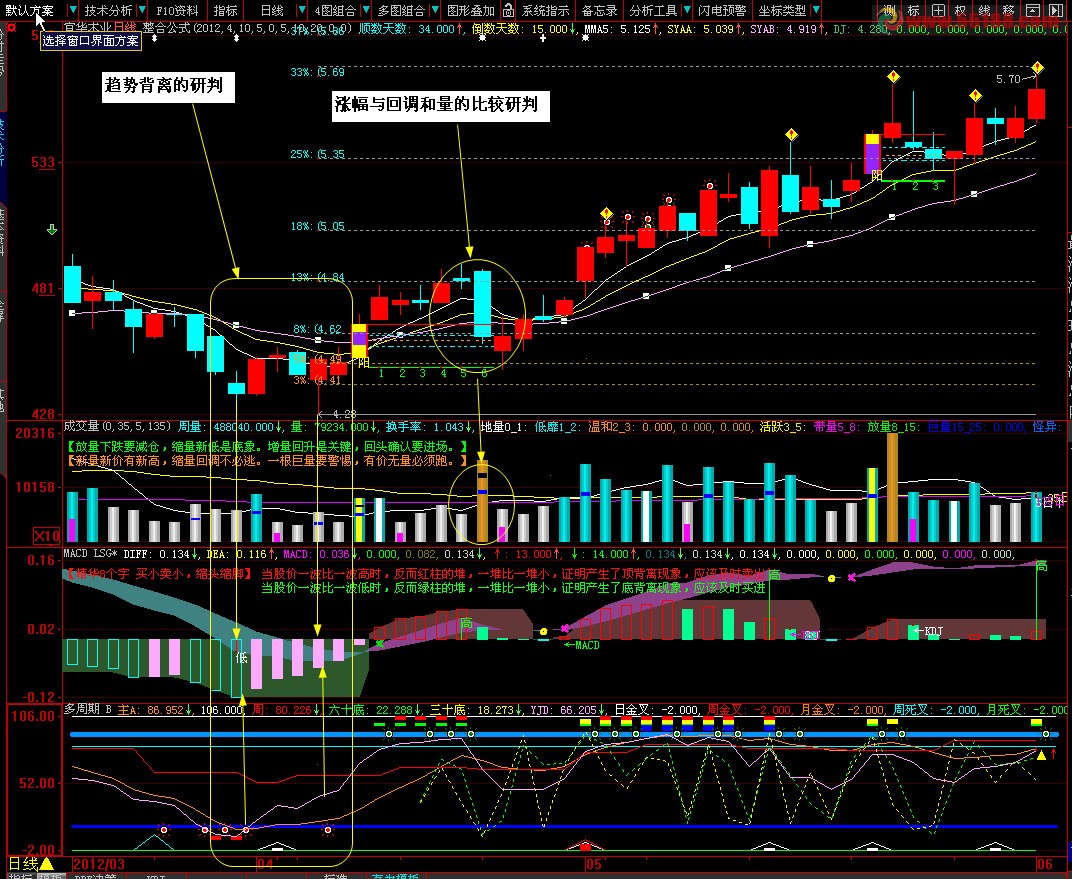This screenshot has height=879, width=1072.
Task: Toggle the 移 button in the top-right toolbar
Action: coord(1008,10)
